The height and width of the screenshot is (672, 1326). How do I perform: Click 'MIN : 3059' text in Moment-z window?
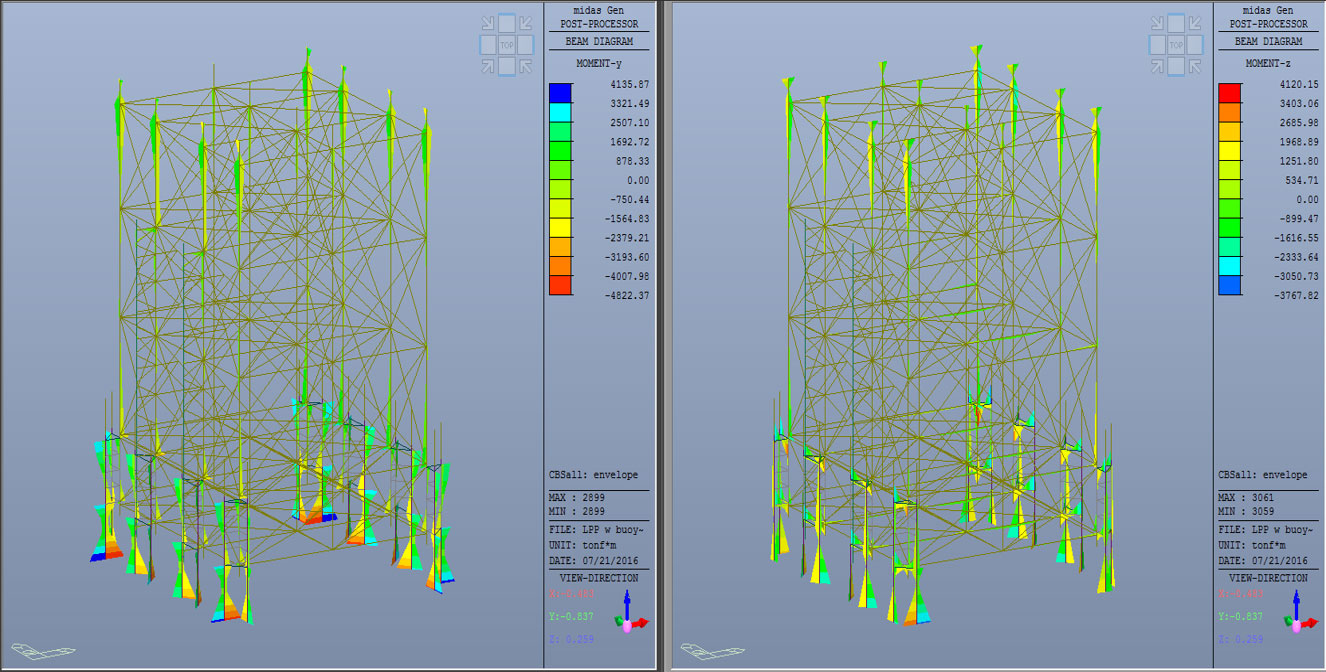1248,512
